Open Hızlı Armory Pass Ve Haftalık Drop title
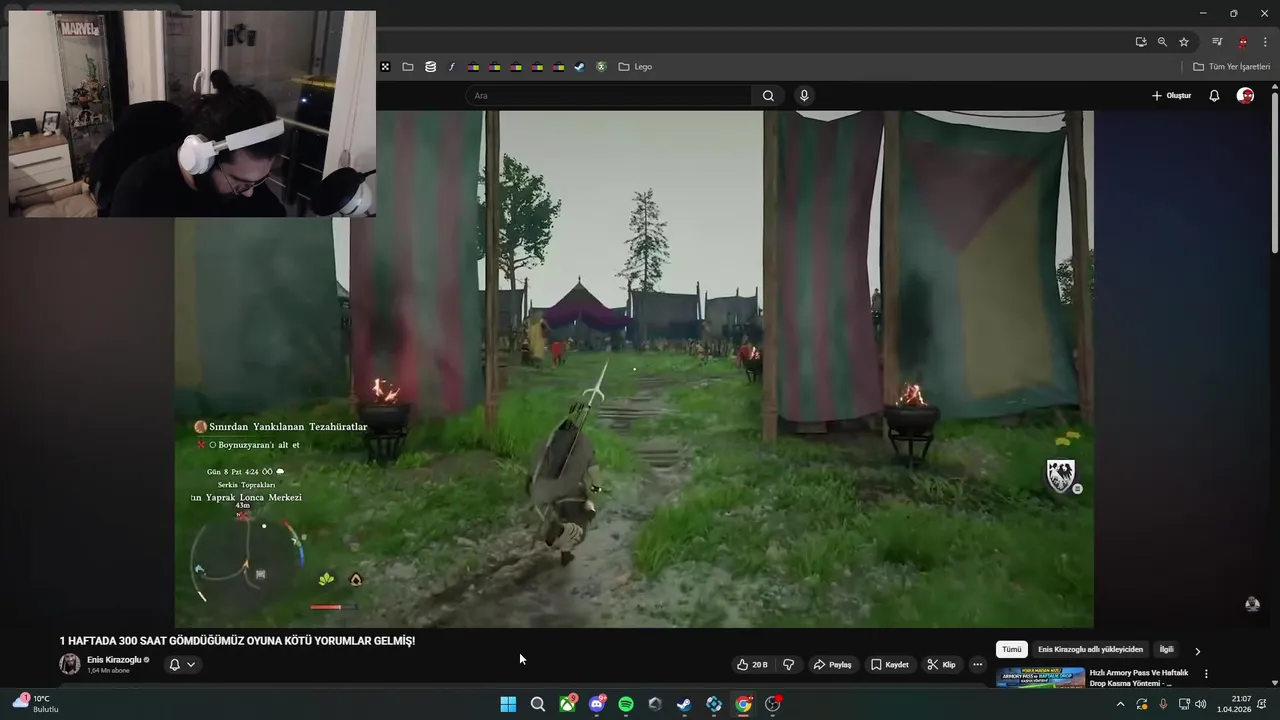Viewport: 1280px width, 720px height. (x=1139, y=678)
